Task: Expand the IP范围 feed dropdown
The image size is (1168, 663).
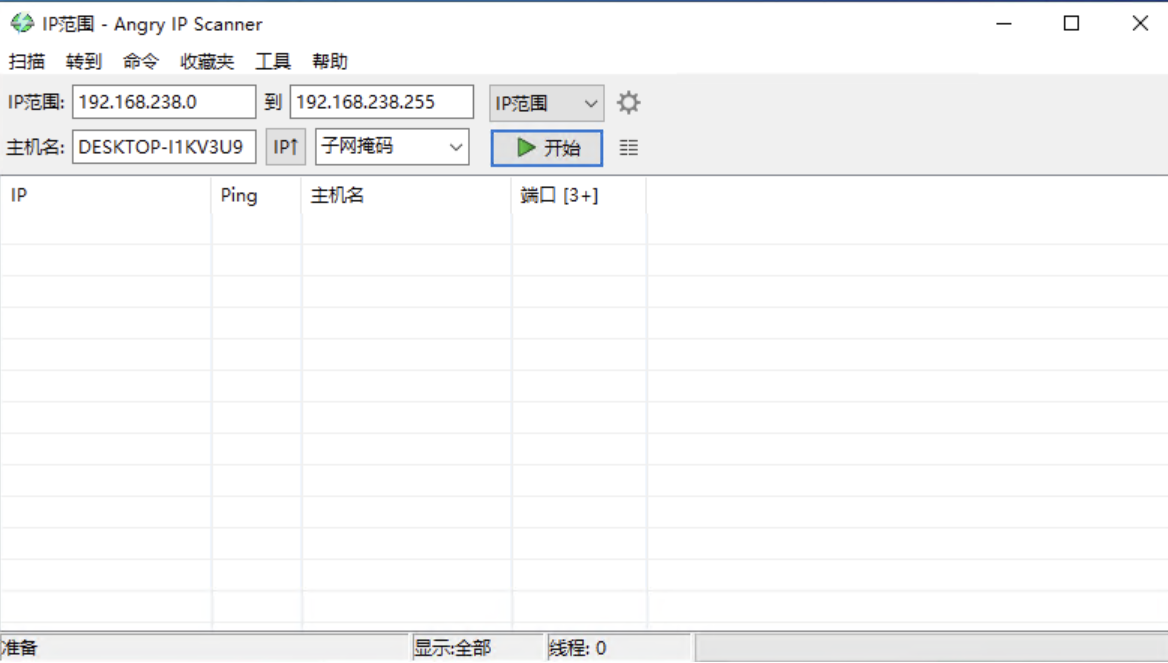Action: pos(590,102)
